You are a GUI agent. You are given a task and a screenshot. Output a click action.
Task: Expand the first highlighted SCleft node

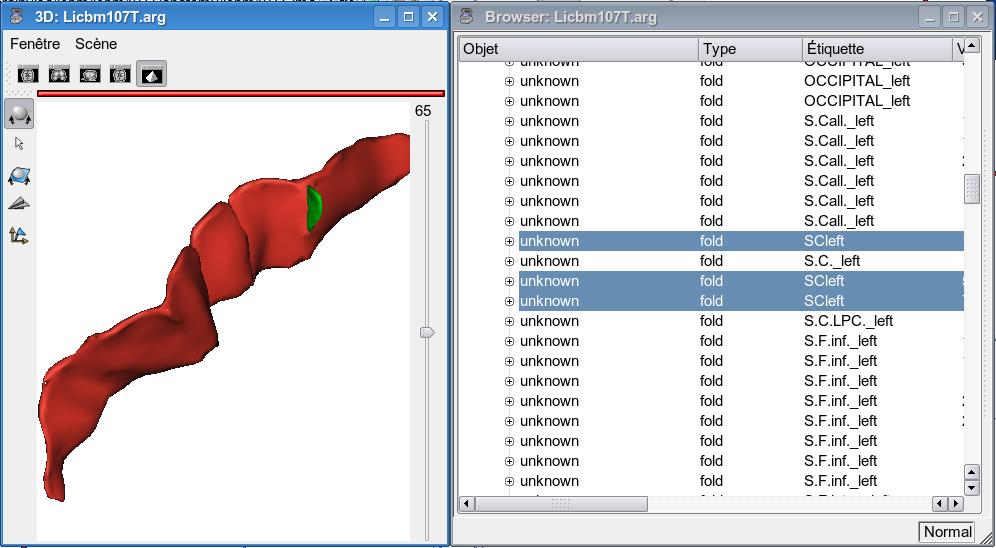pos(509,241)
